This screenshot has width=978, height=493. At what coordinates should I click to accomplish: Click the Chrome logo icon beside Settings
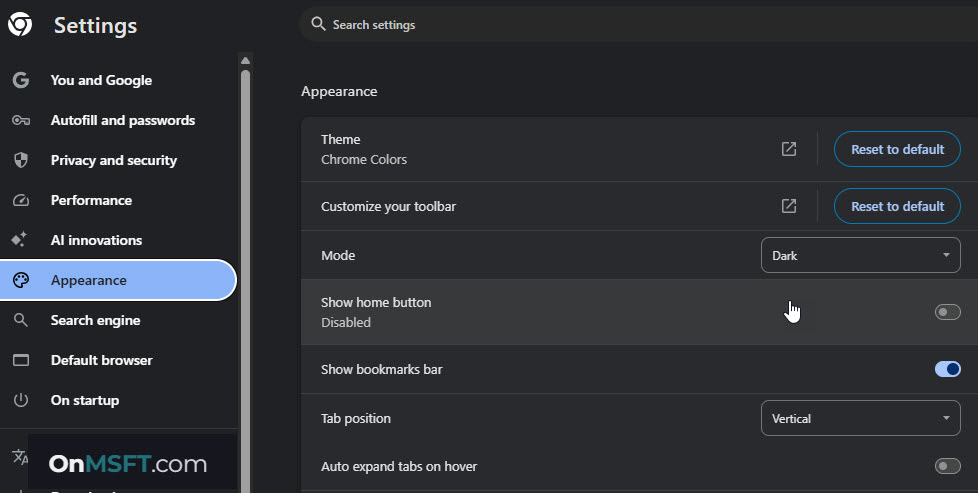[20, 25]
